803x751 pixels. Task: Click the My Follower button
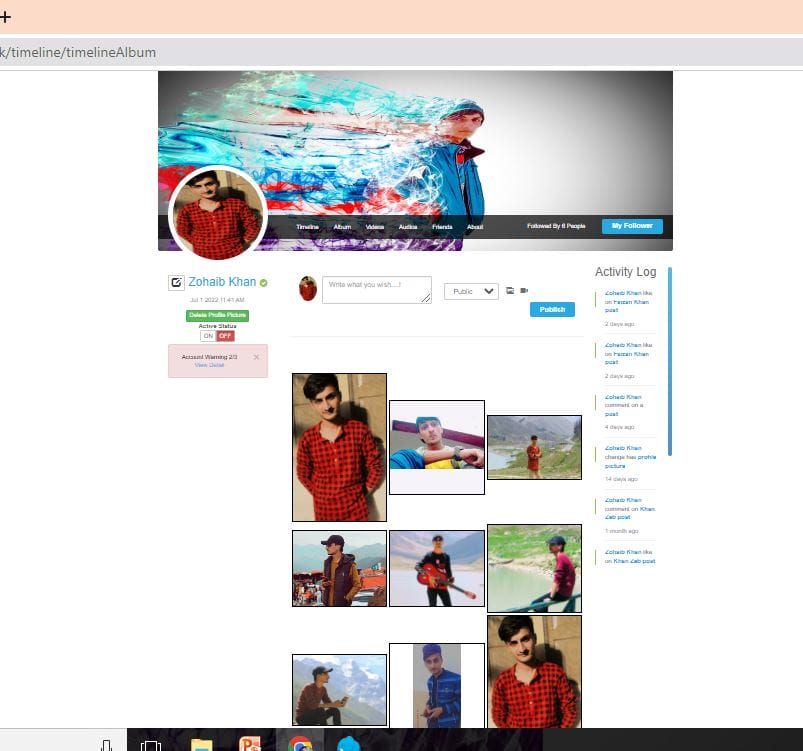point(632,226)
